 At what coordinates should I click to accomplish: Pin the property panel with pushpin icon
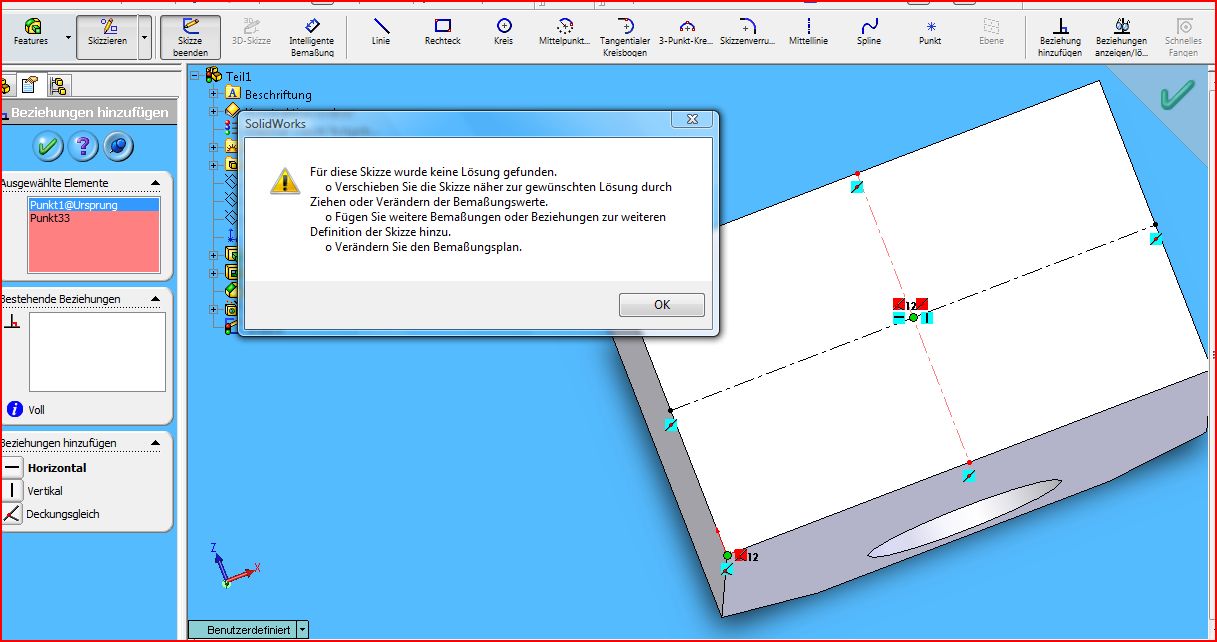click(x=119, y=146)
